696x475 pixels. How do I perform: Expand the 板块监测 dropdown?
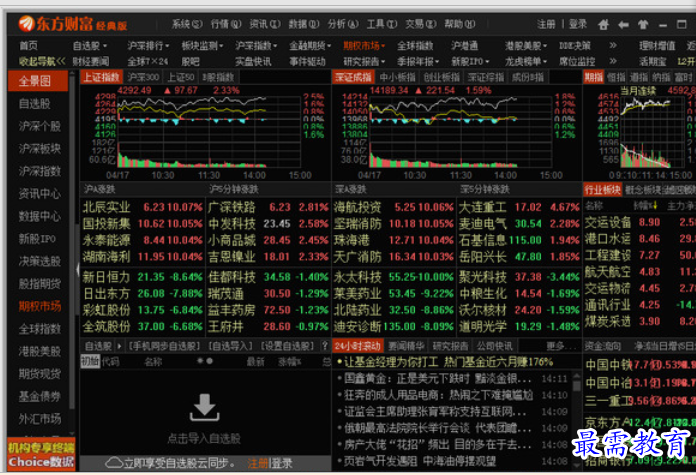[x=202, y=45]
